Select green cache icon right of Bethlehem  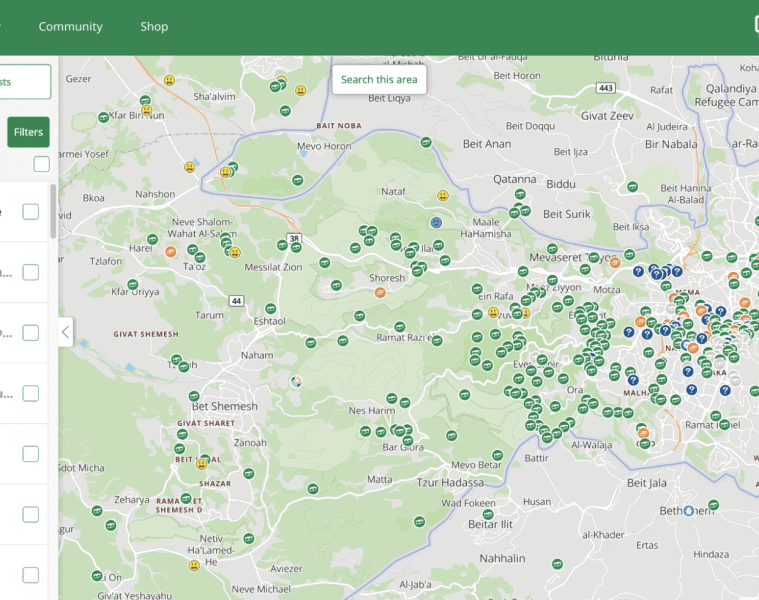point(713,505)
